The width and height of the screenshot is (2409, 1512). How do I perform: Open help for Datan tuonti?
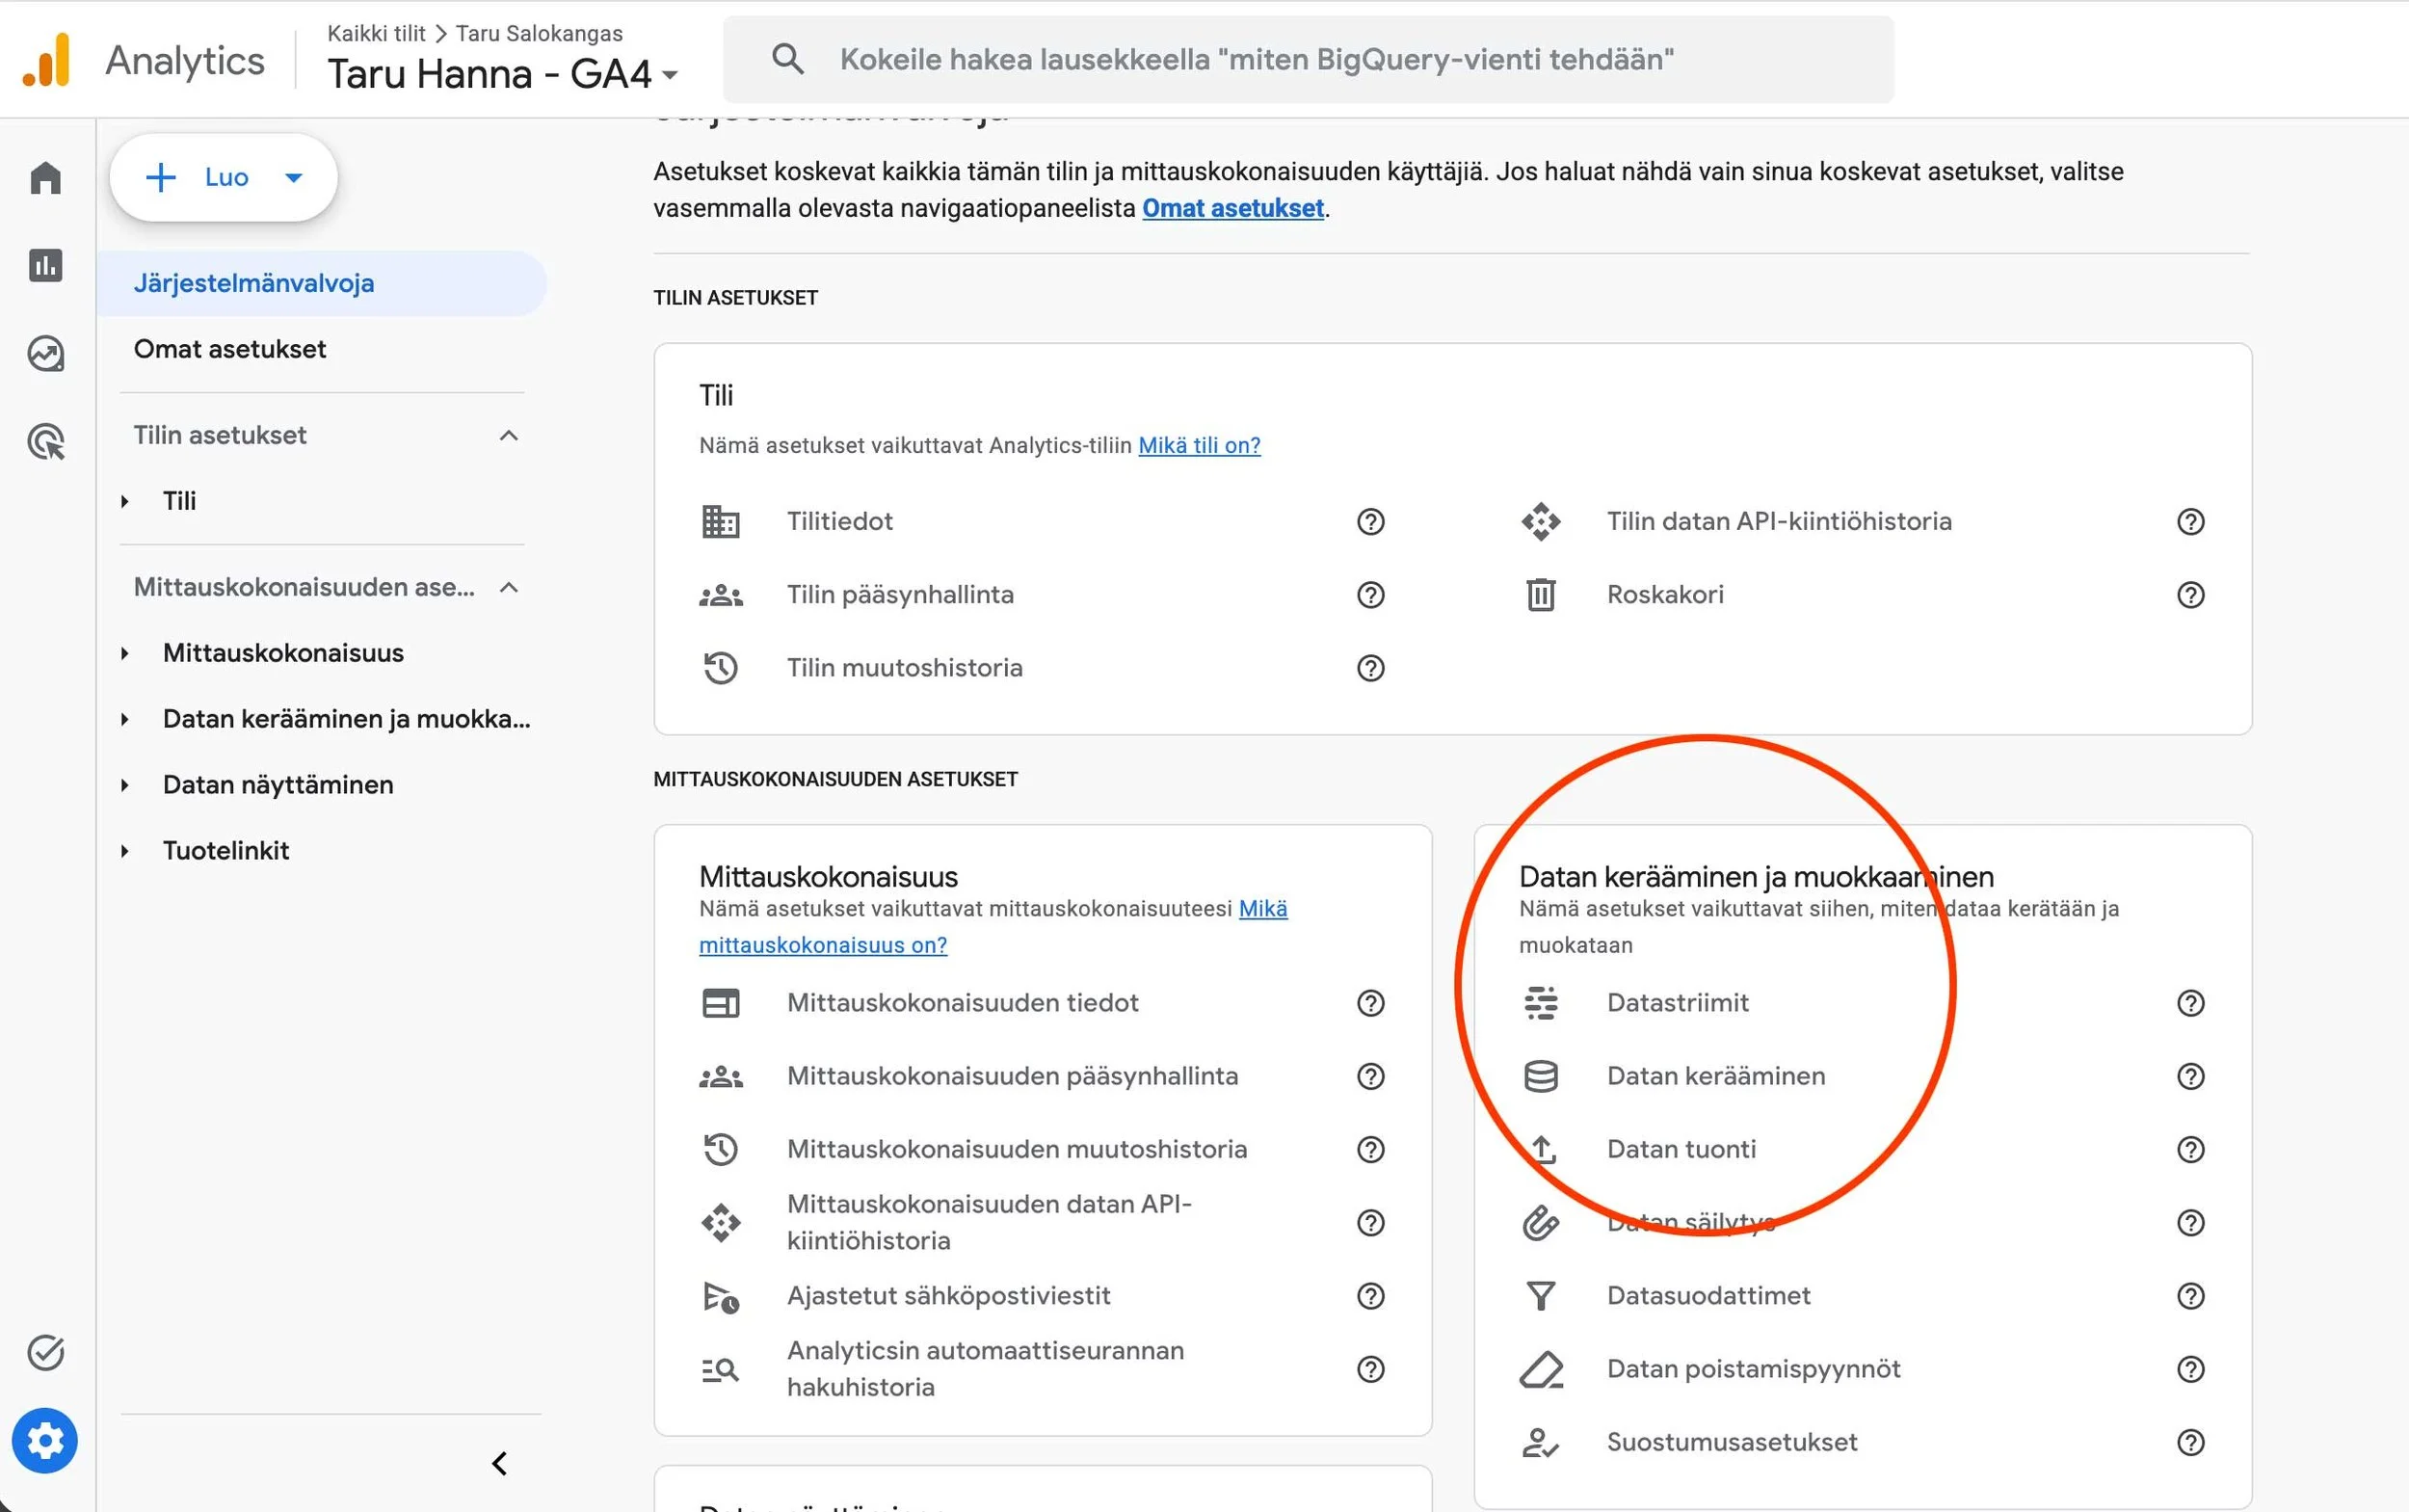2190,1149
